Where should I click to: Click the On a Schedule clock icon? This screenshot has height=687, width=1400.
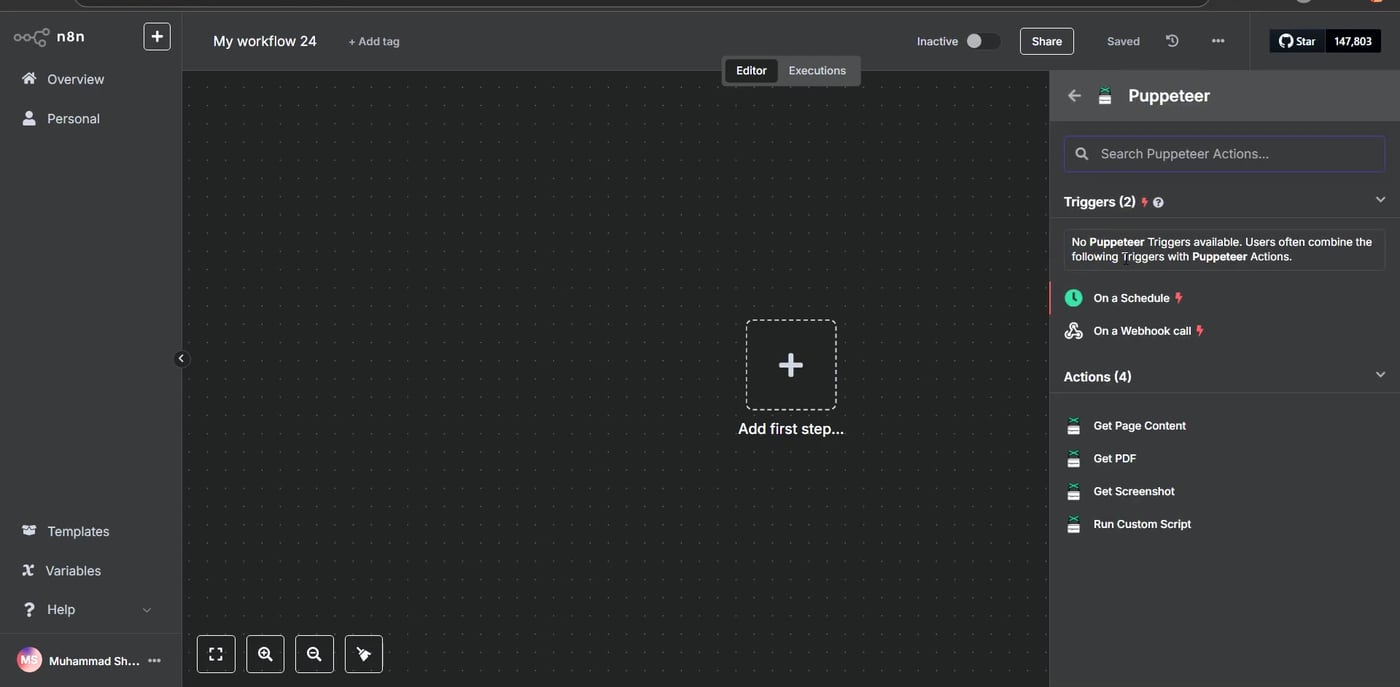tap(1073, 298)
